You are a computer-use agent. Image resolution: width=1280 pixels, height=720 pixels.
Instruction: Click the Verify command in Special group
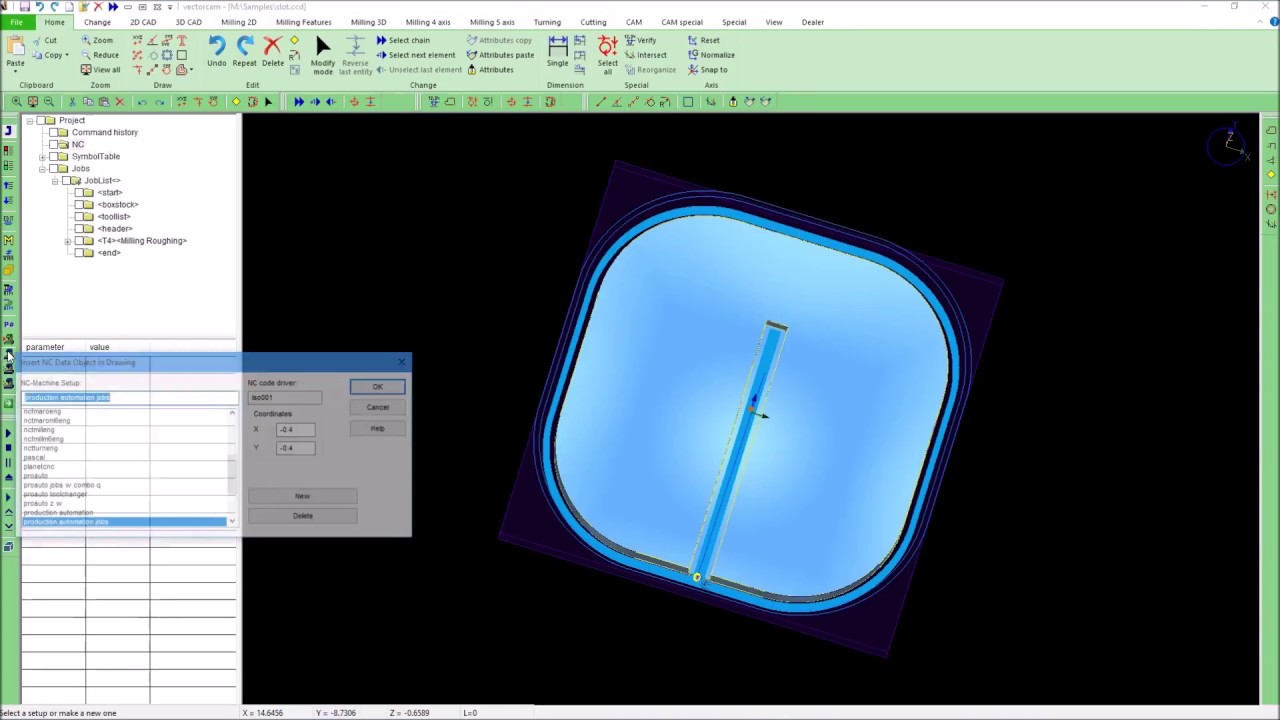coord(640,40)
